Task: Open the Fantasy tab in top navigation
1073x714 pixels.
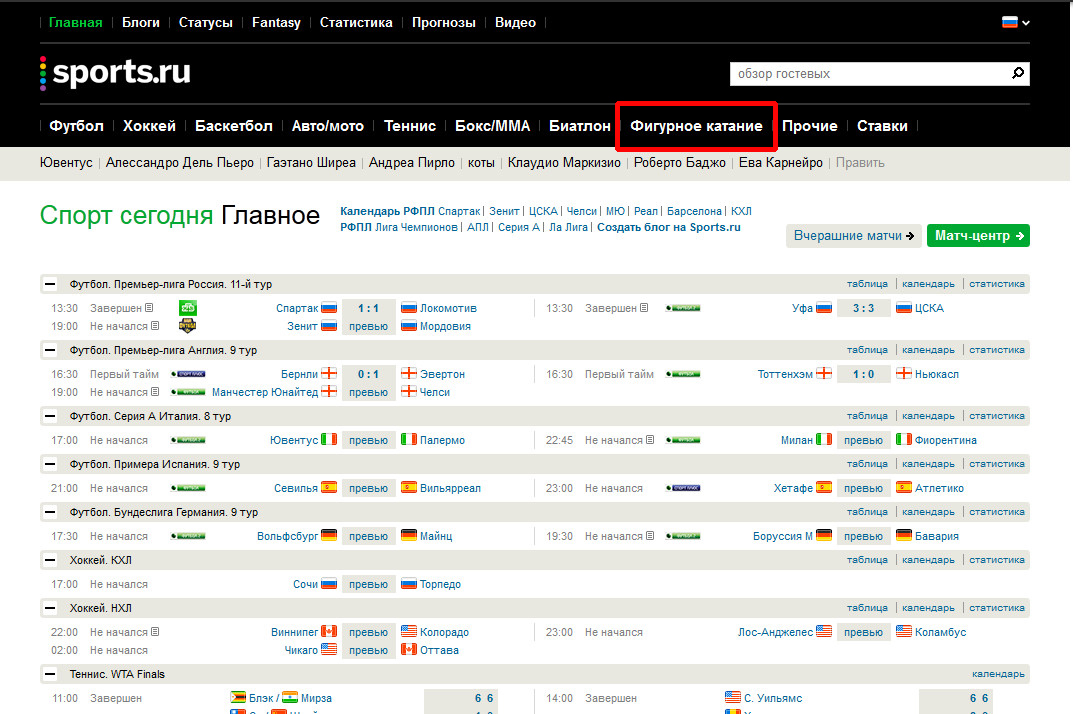Action: click(x=276, y=22)
